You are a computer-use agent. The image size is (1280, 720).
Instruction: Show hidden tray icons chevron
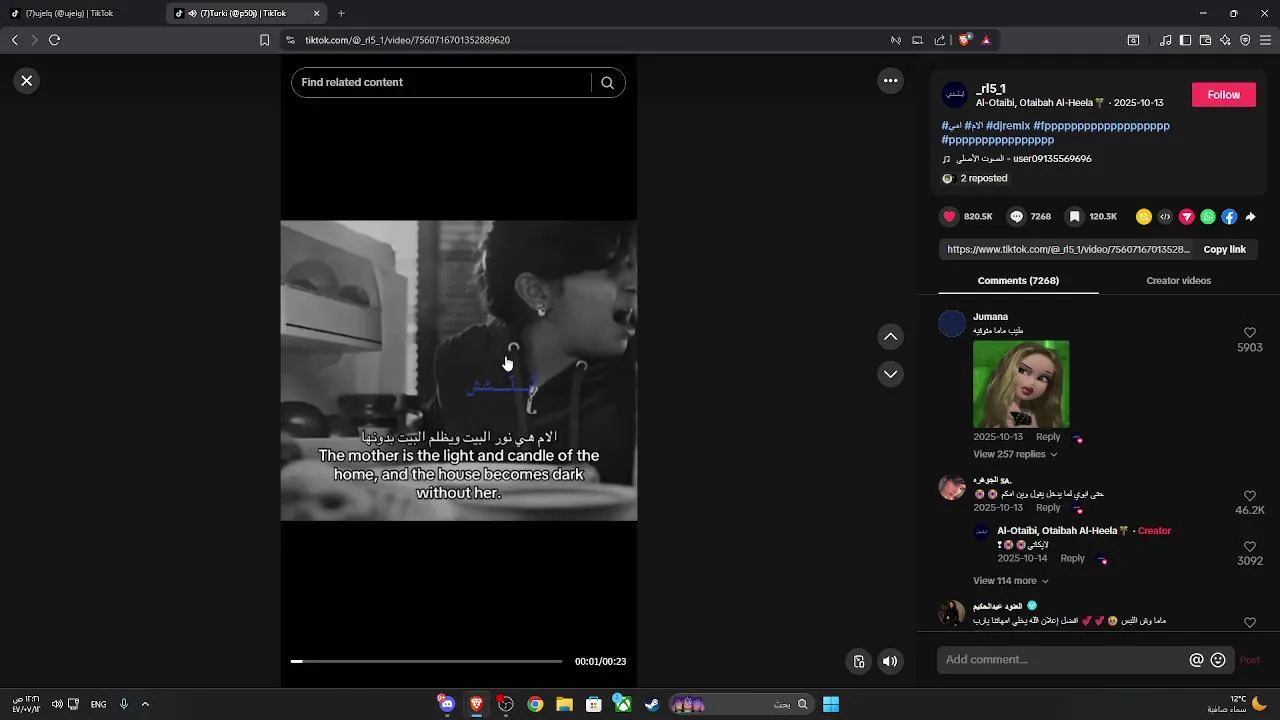(x=145, y=704)
